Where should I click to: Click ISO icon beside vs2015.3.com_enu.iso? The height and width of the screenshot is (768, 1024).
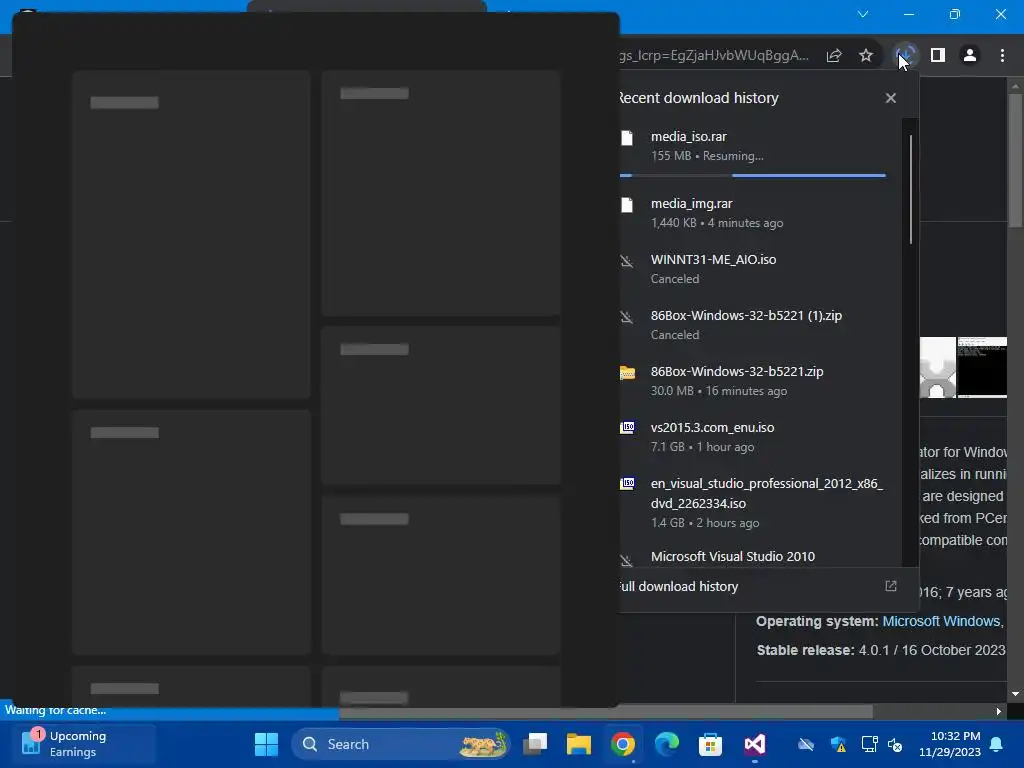[x=628, y=428]
